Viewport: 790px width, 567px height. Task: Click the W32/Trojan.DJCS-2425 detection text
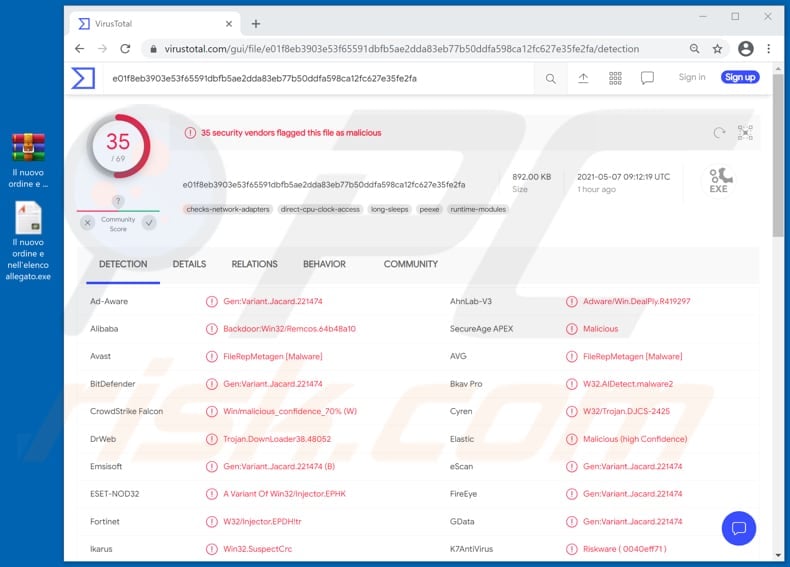point(626,411)
